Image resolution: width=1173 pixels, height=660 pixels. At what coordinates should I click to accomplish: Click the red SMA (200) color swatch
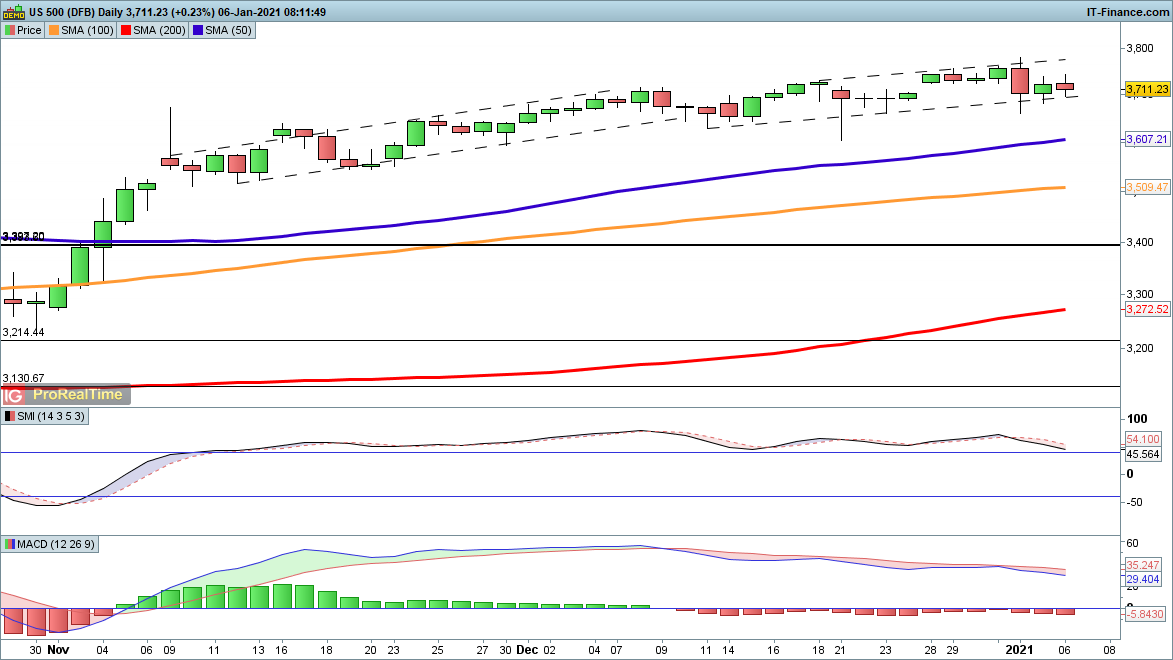[x=126, y=31]
